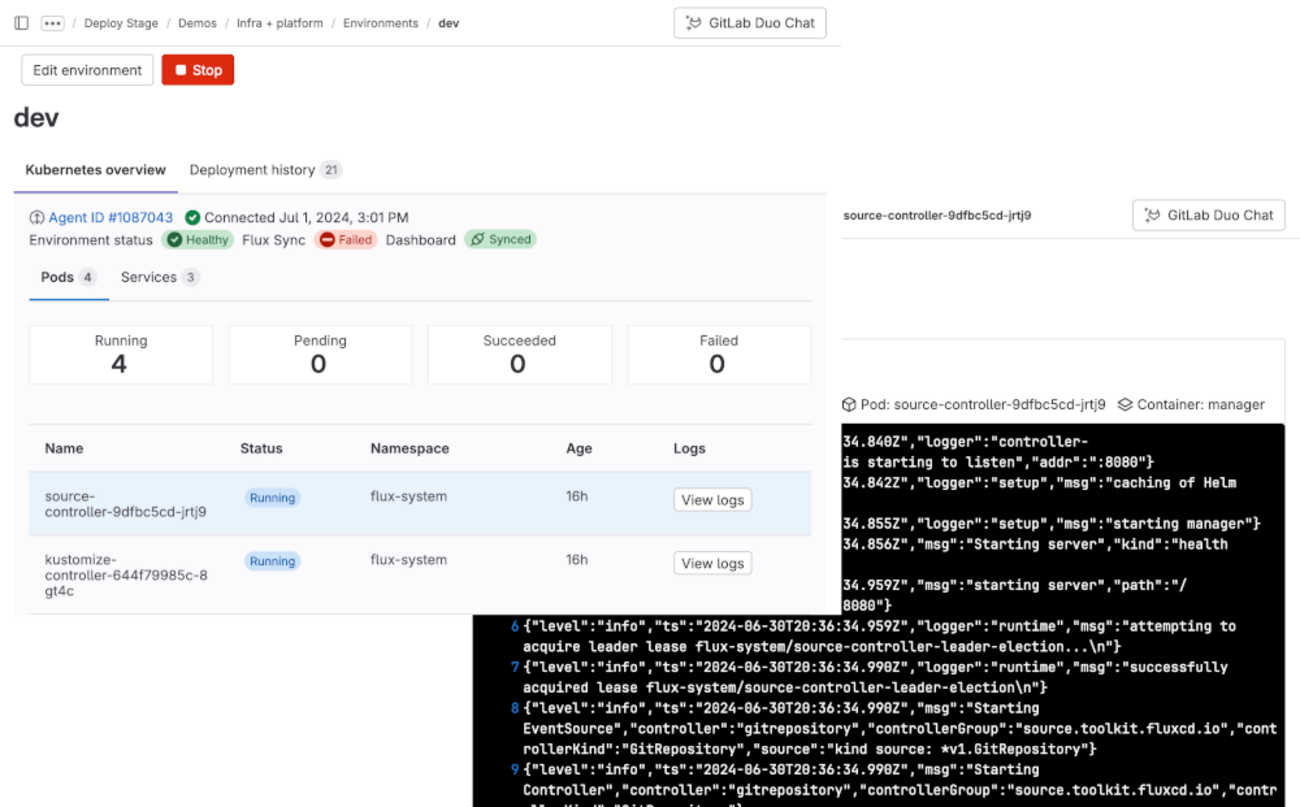The height and width of the screenshot is (807, 1300).
Task: Click the Container layers icon
Action: tap(1125, 405)
